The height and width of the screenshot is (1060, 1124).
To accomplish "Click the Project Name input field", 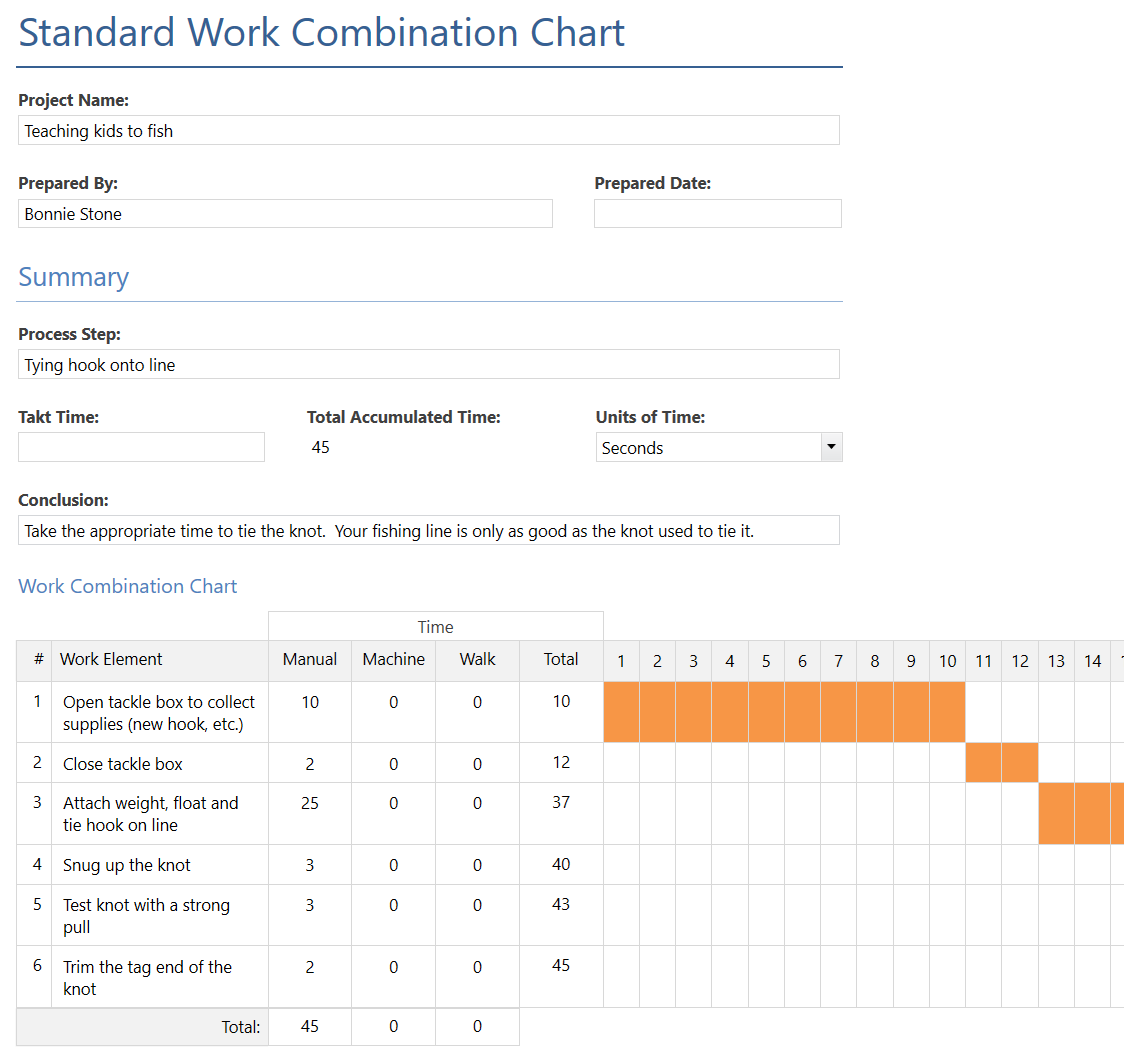I will tap(428, 131).
